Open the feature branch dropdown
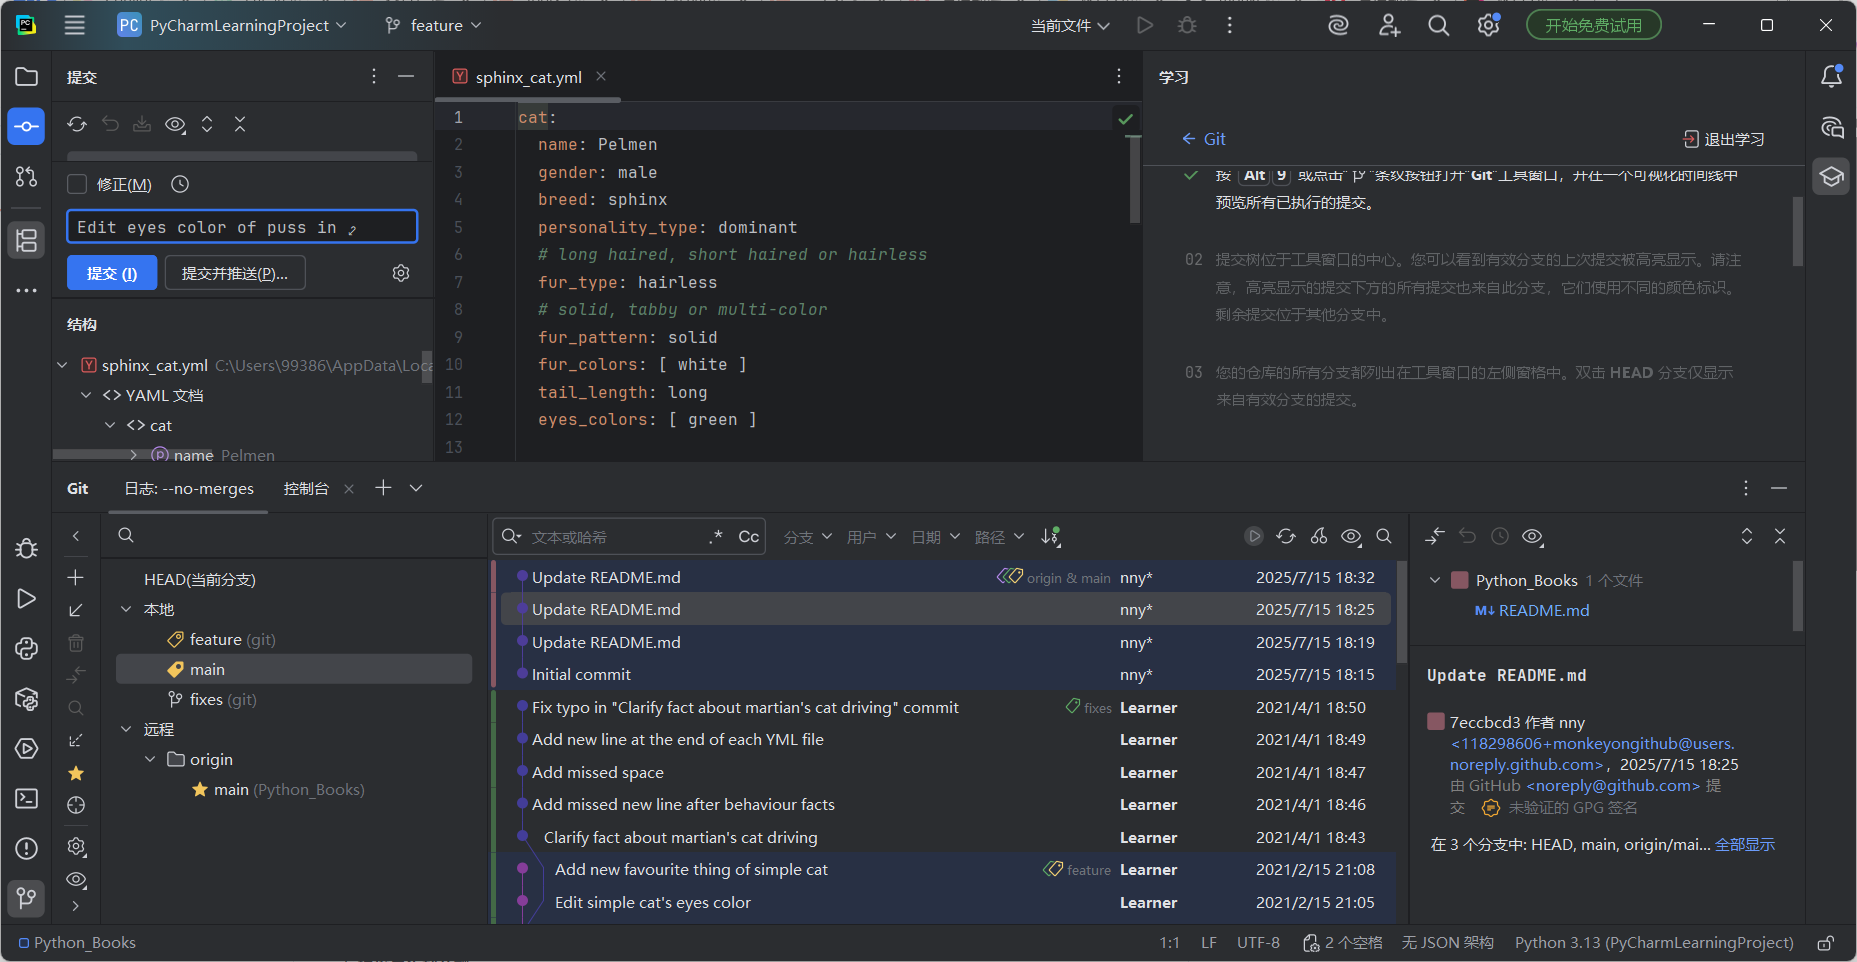Viewport: 1857px width, 962px height. pyautogui.click(x=432, y=25)
